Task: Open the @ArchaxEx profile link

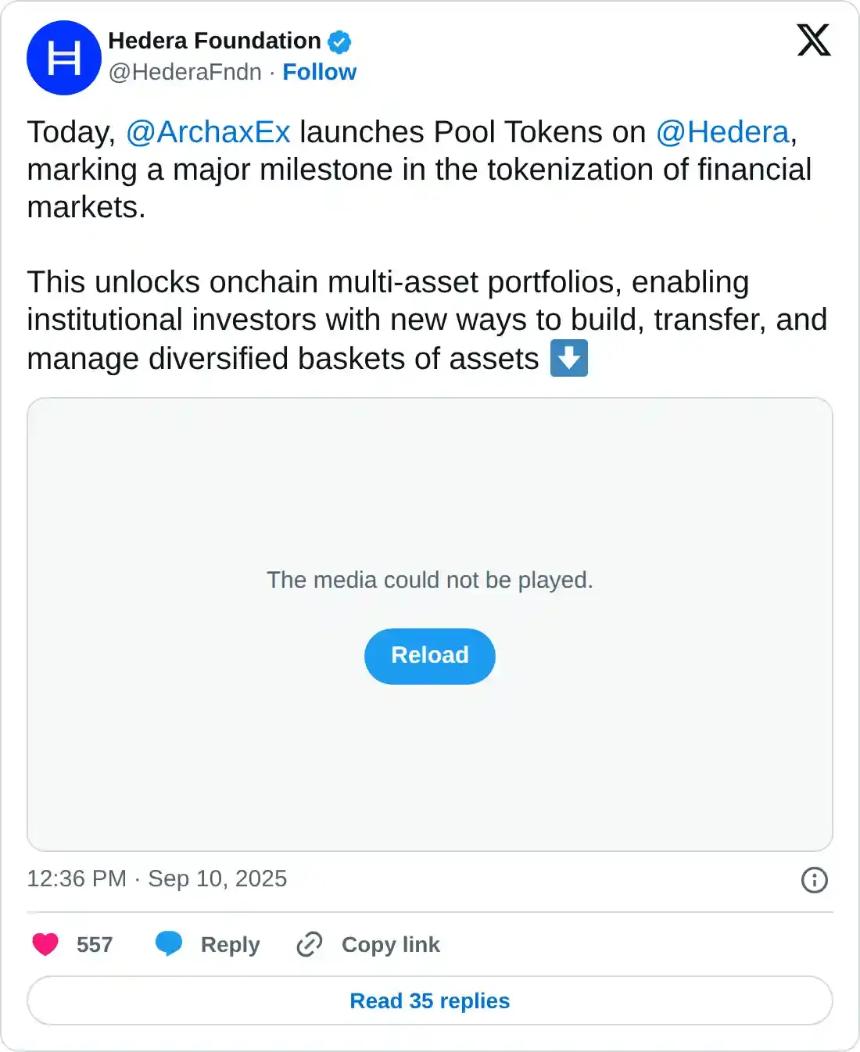Action: 206,132
